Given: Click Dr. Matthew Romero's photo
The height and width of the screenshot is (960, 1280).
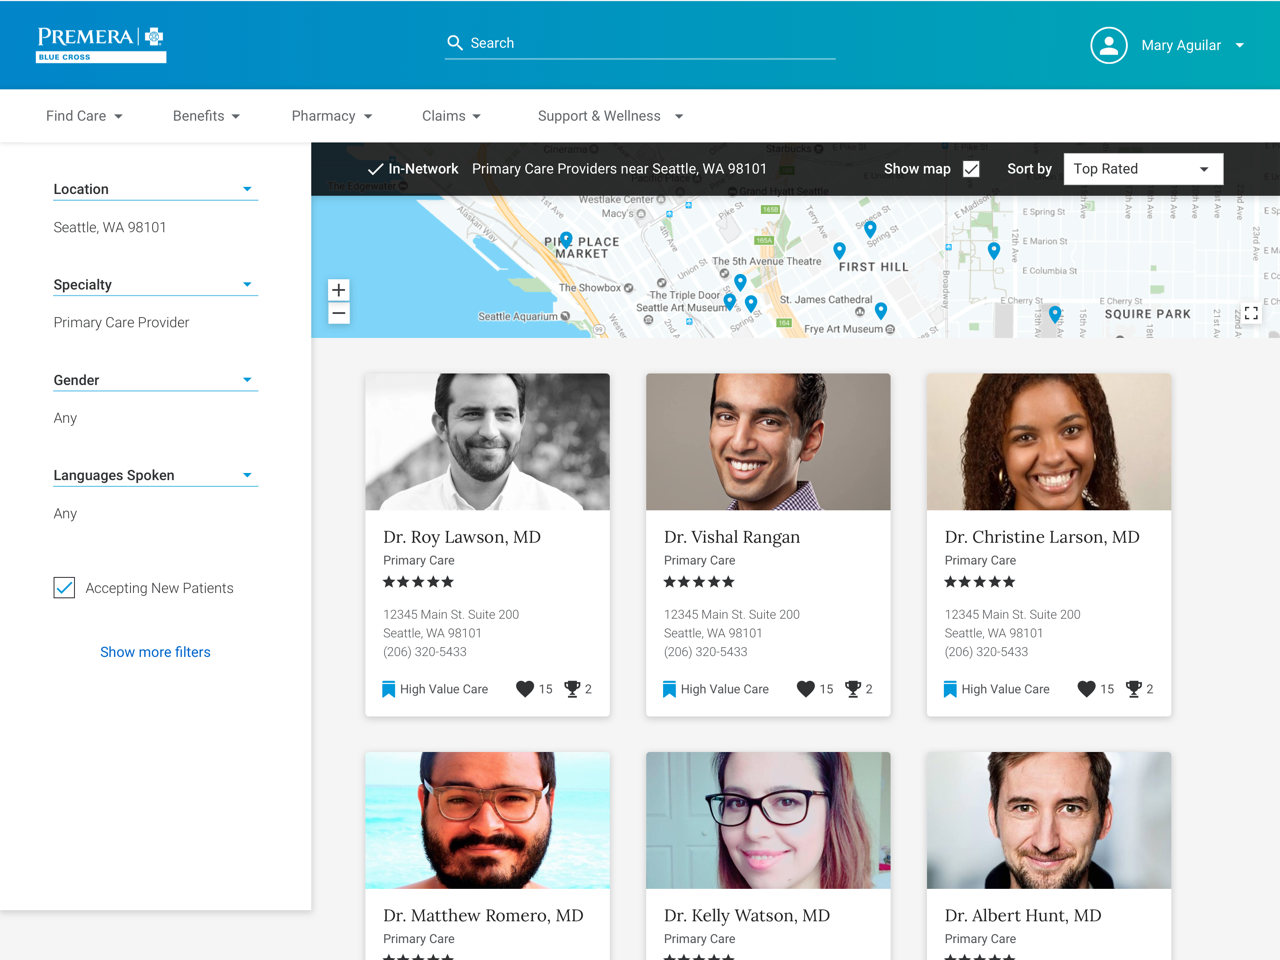Looking at the screenshot, I should coord(487,820).
